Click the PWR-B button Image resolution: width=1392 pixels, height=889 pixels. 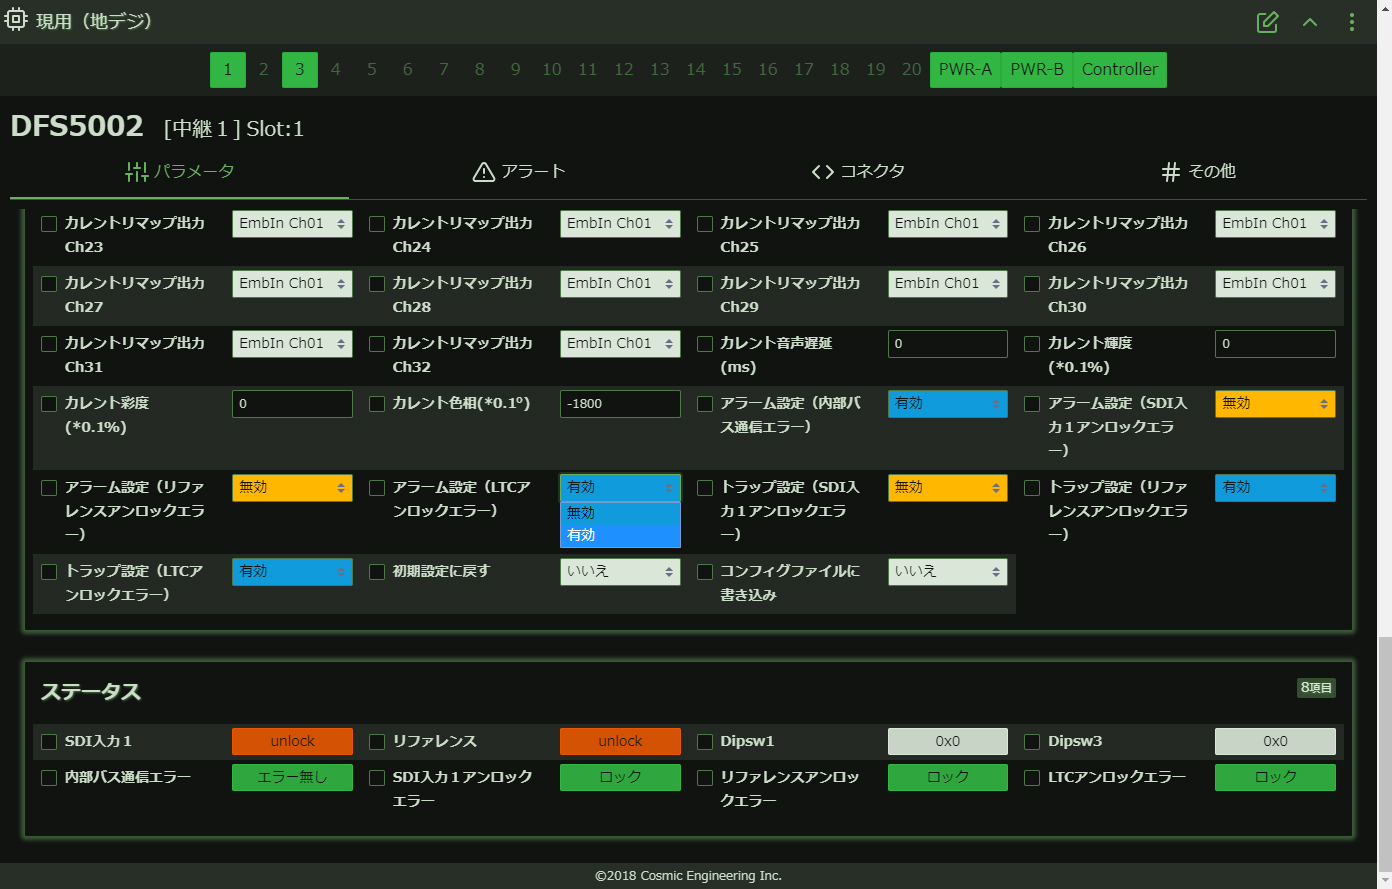pos(1036,70)
